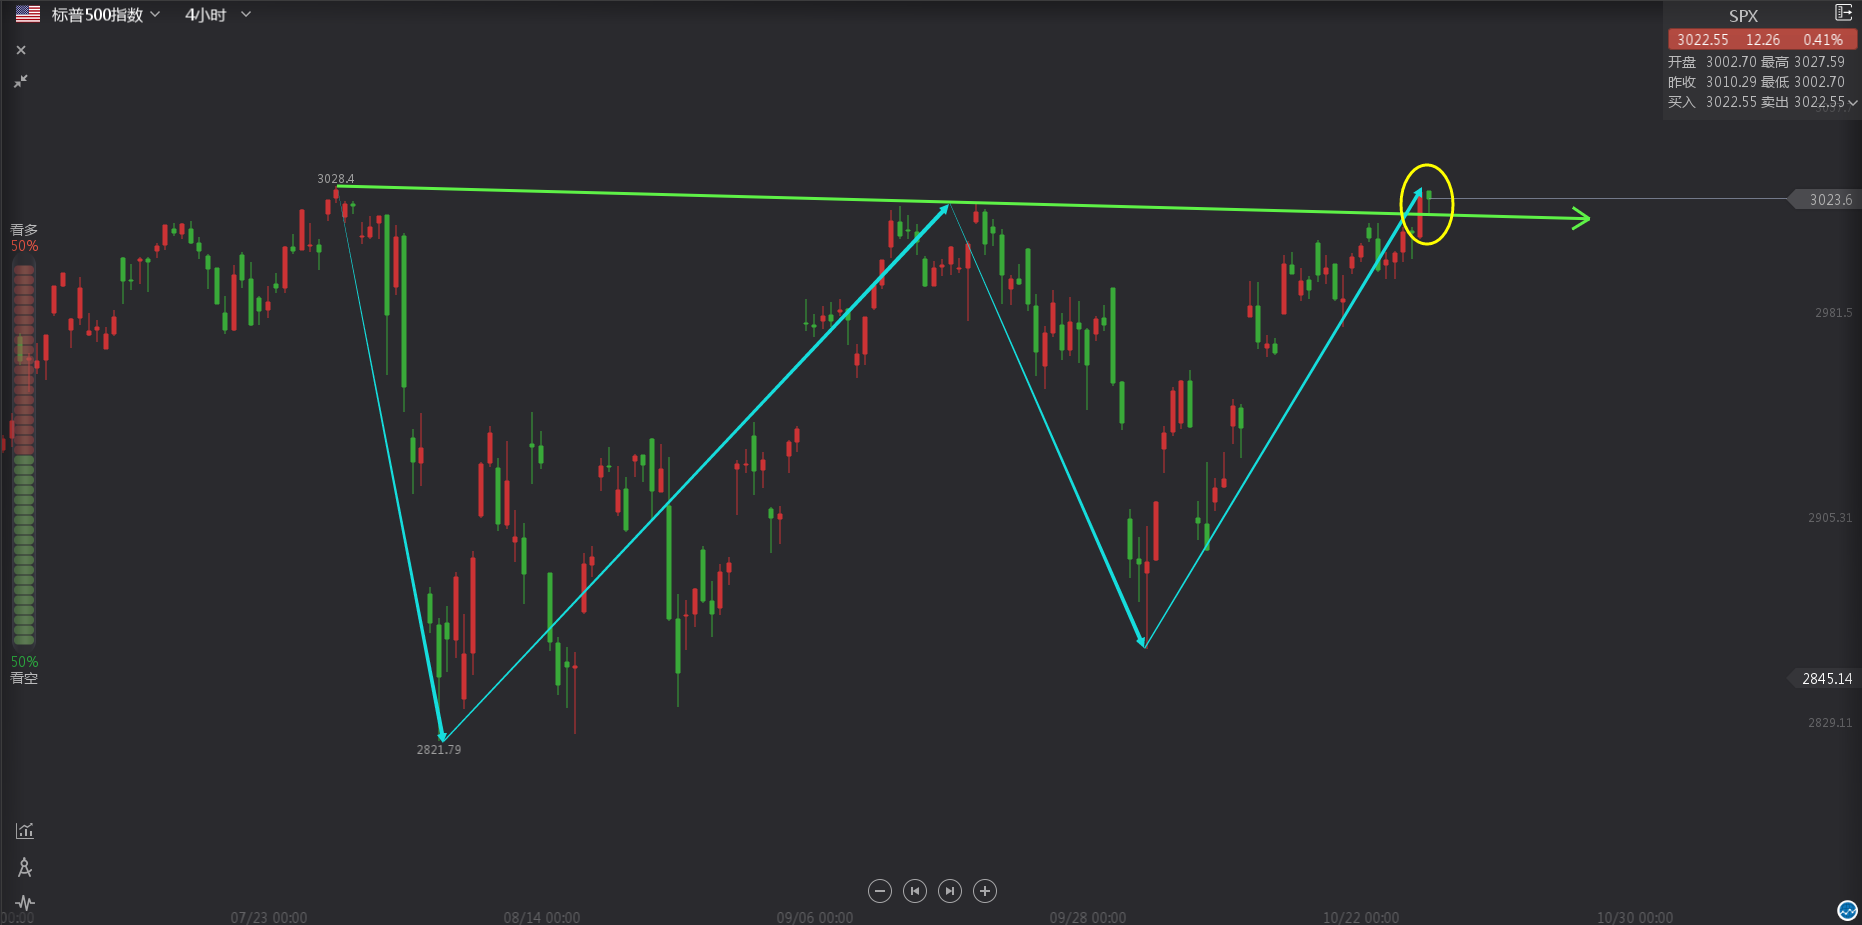Screen dimensions: 1862x925
Task: Click the US flag icon
Action: (28, 14)
